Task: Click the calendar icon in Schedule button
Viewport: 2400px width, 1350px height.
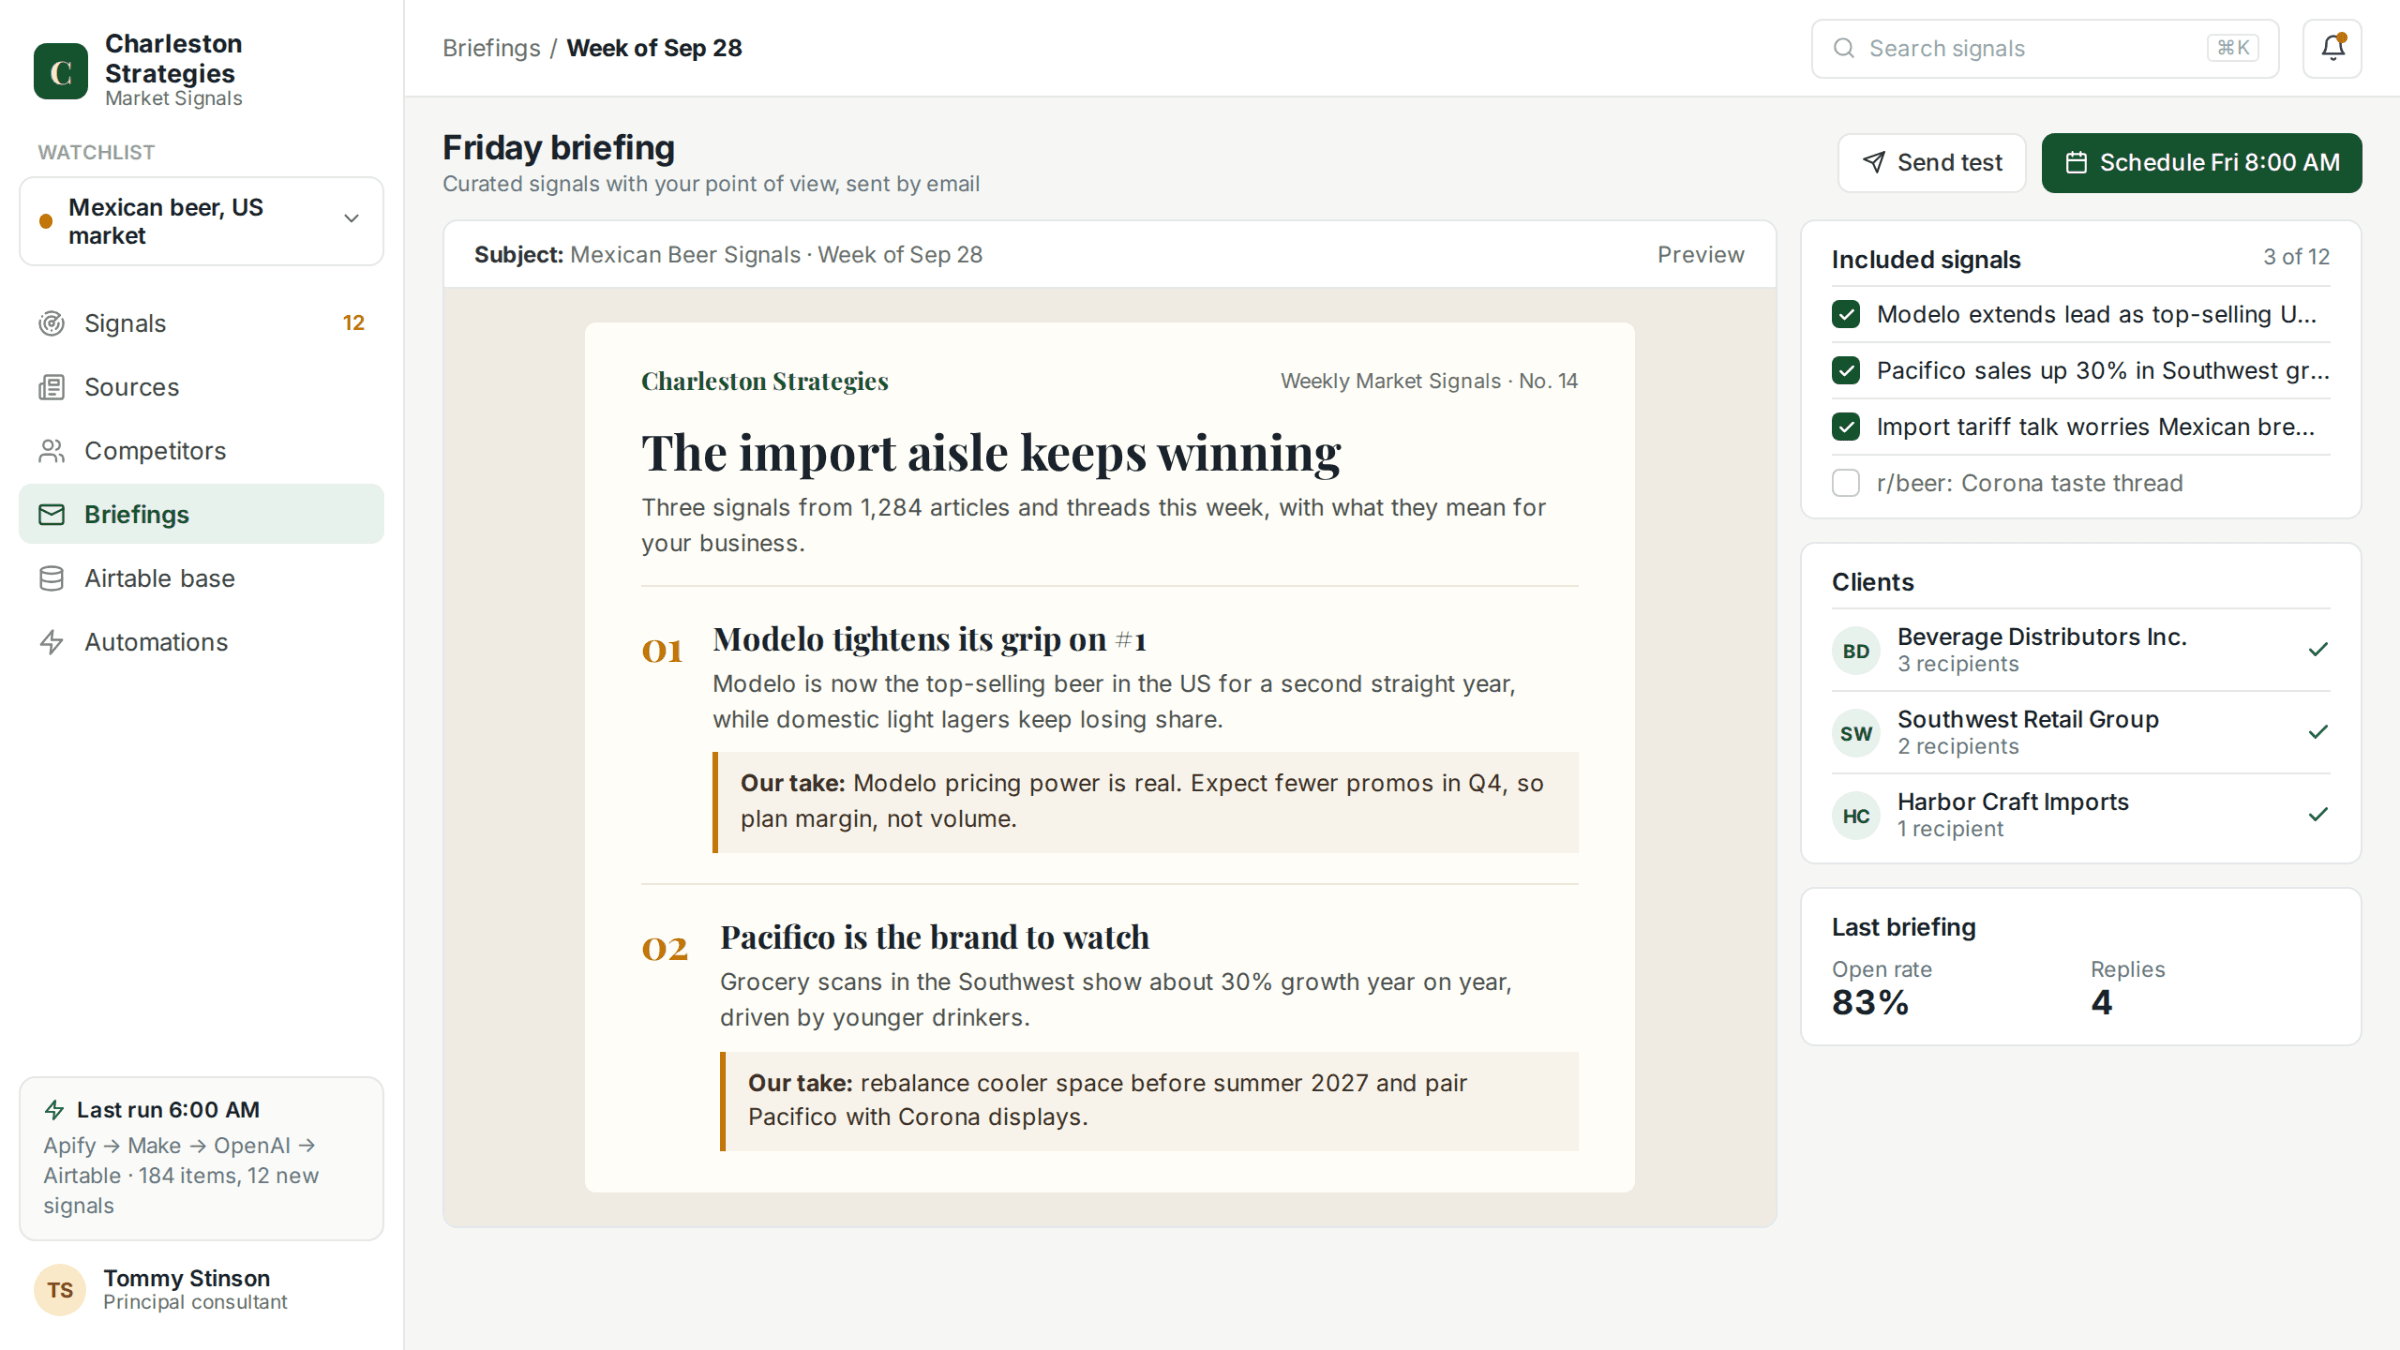Action: click(2076, 162)
